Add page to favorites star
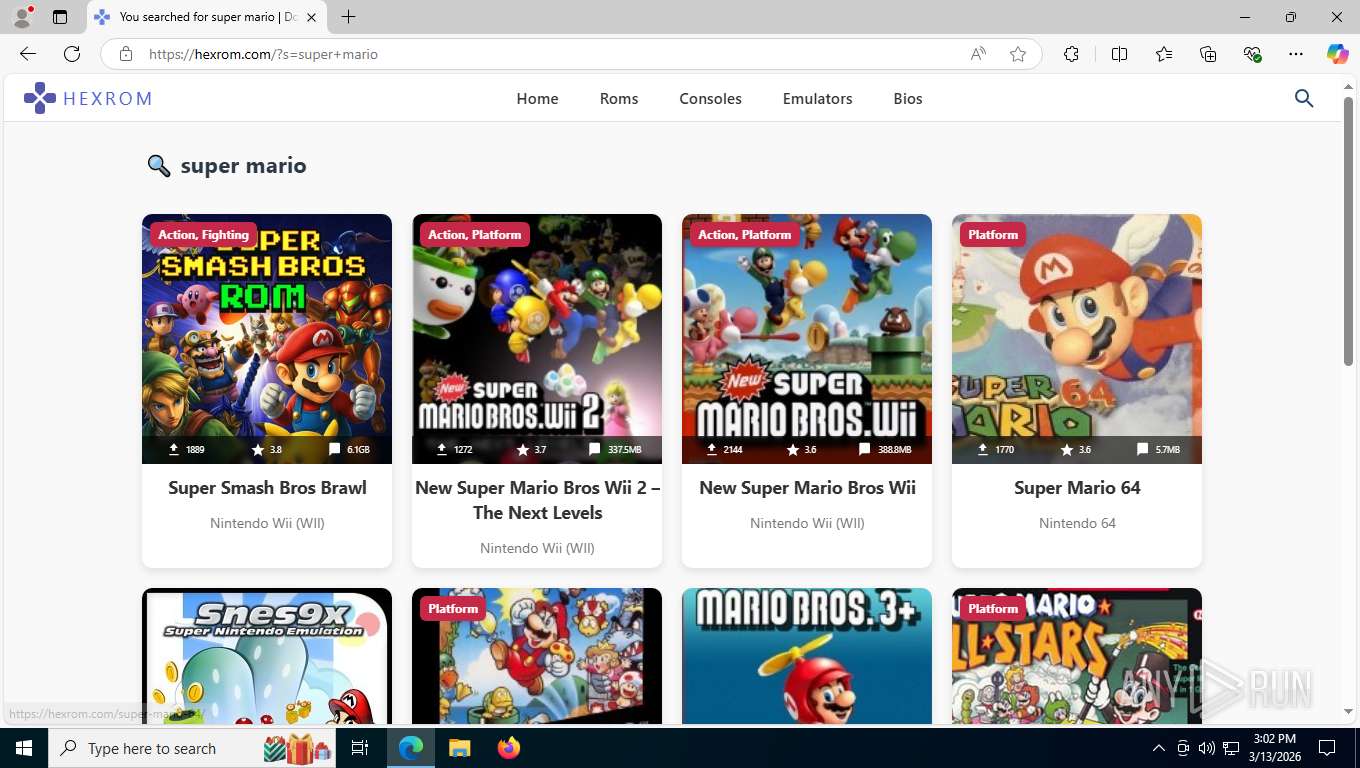This screenshot has height=768, width=1360. pyautogui.click(x=1018, y=54)
